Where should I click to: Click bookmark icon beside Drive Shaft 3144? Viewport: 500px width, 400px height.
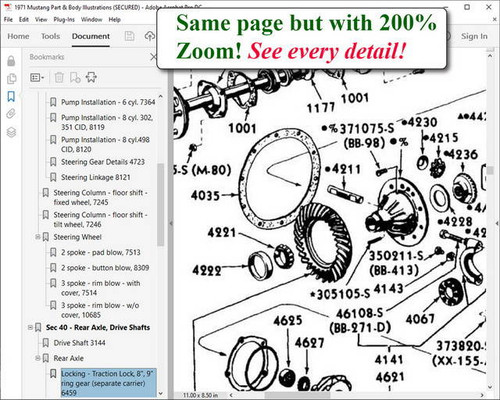(x=46, y=343)
